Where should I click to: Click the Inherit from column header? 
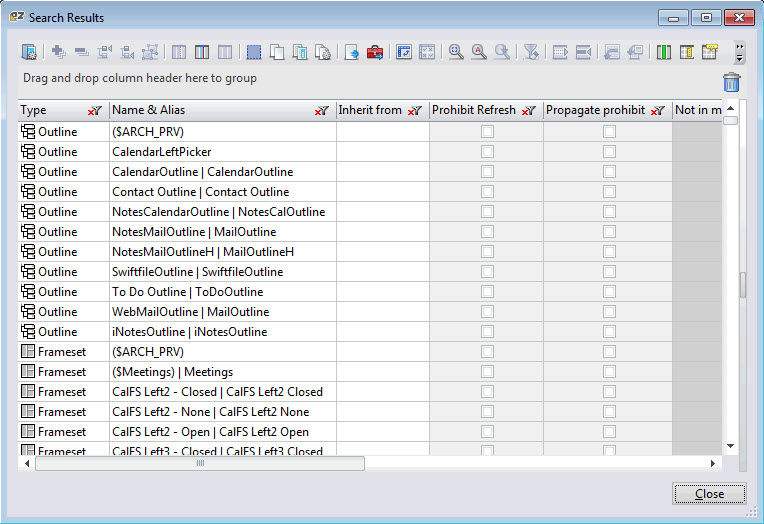(x=370, y=110)
